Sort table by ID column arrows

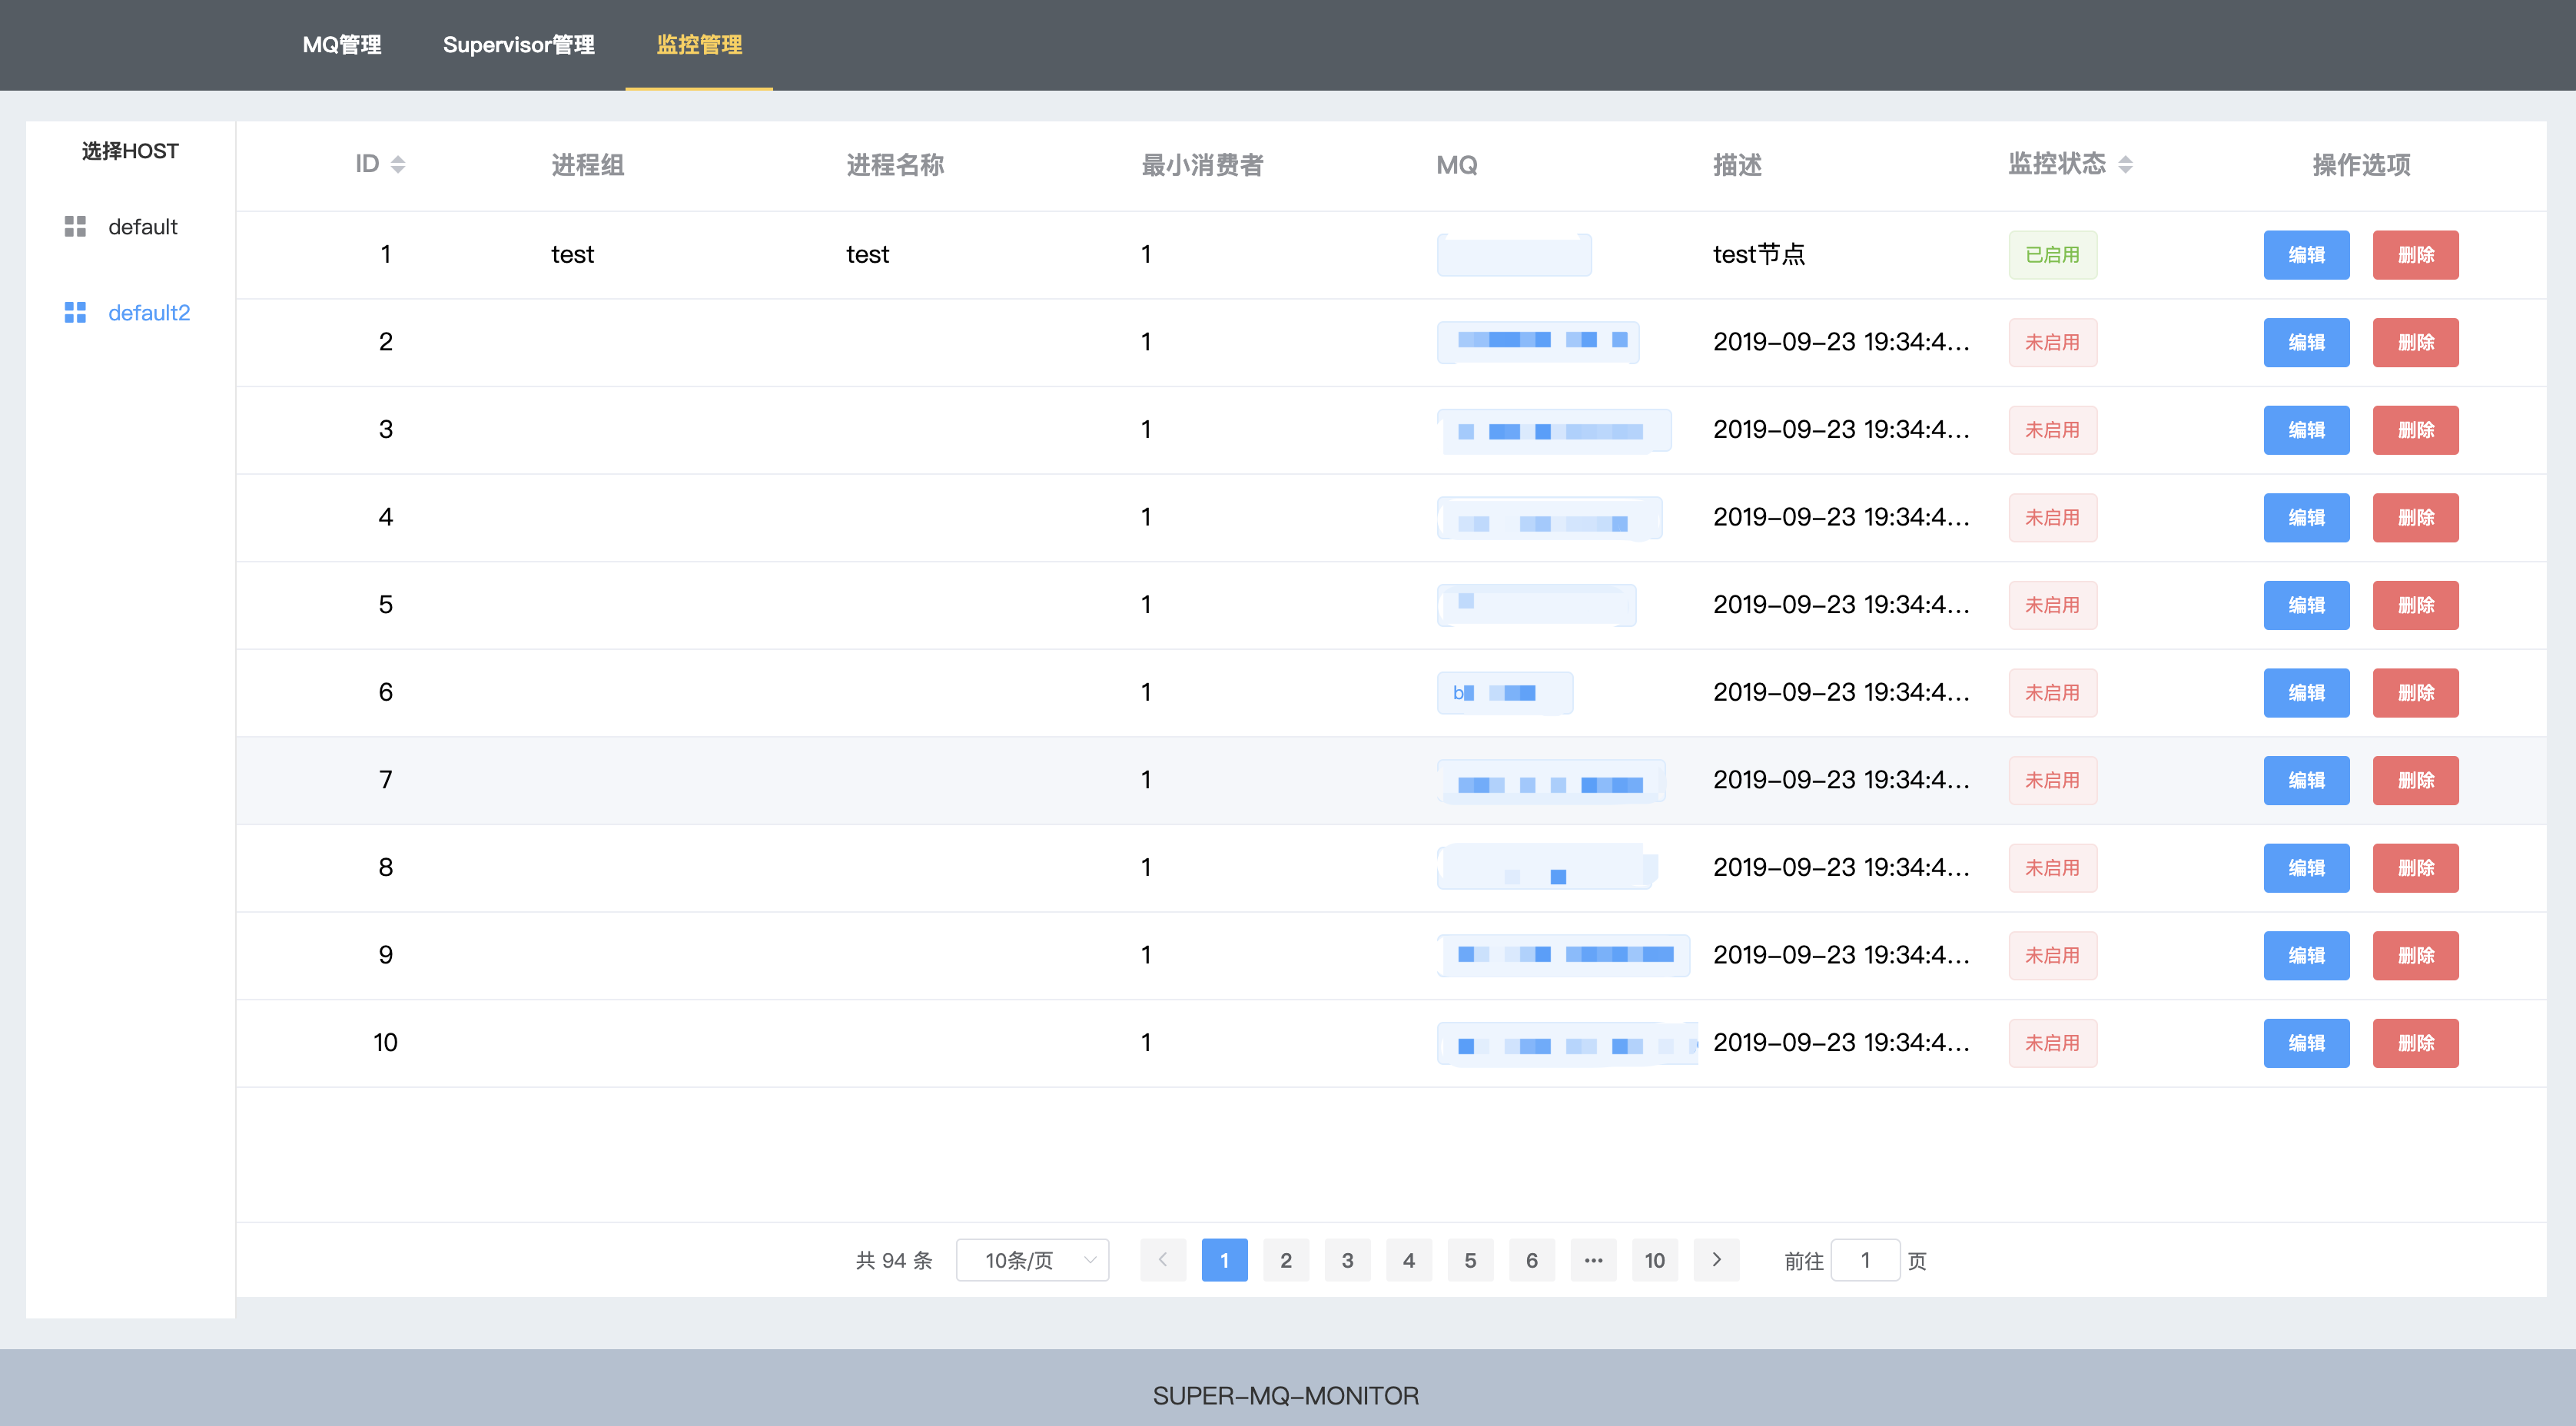398,165
